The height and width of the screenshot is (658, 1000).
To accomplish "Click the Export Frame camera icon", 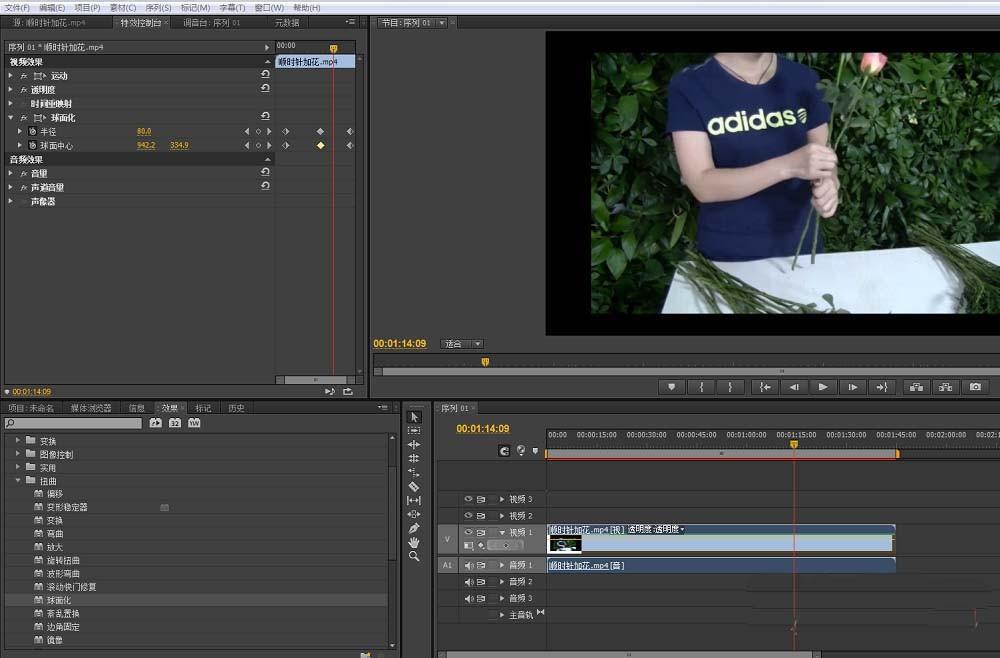I will pyautogui.click(x=975, y=387).
